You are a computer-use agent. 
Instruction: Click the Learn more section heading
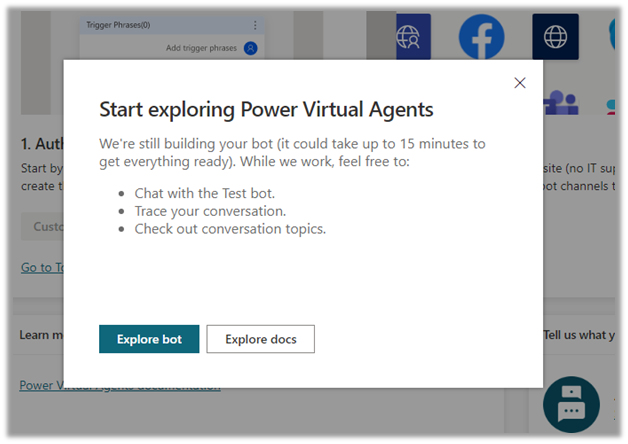click(x=40, y=334)
